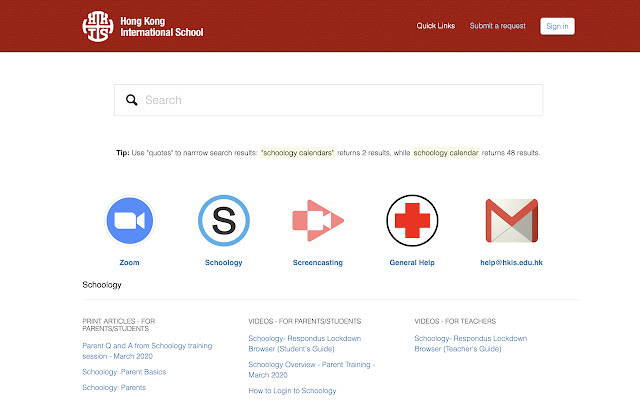Open the Schoology text link
Viewport: 640px width, 400px height.
pos(224,262)
